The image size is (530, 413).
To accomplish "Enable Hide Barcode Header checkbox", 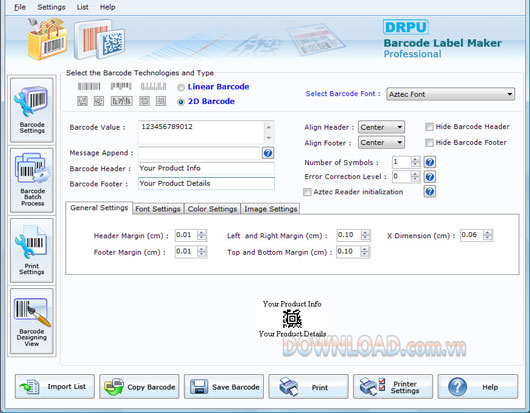I will coord(429,127).
